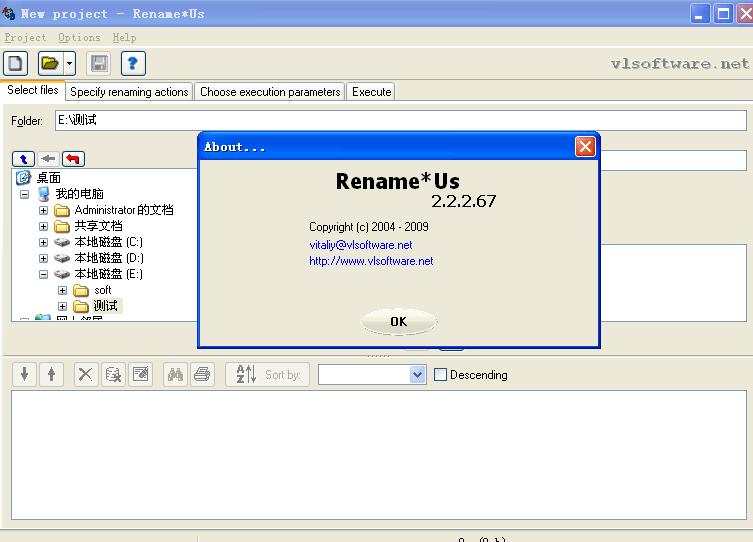This screenshot has height=542, width=753.
Task: Click the blue up-one-level folder button
Action: pyautogui.click(x=24, y=158)
